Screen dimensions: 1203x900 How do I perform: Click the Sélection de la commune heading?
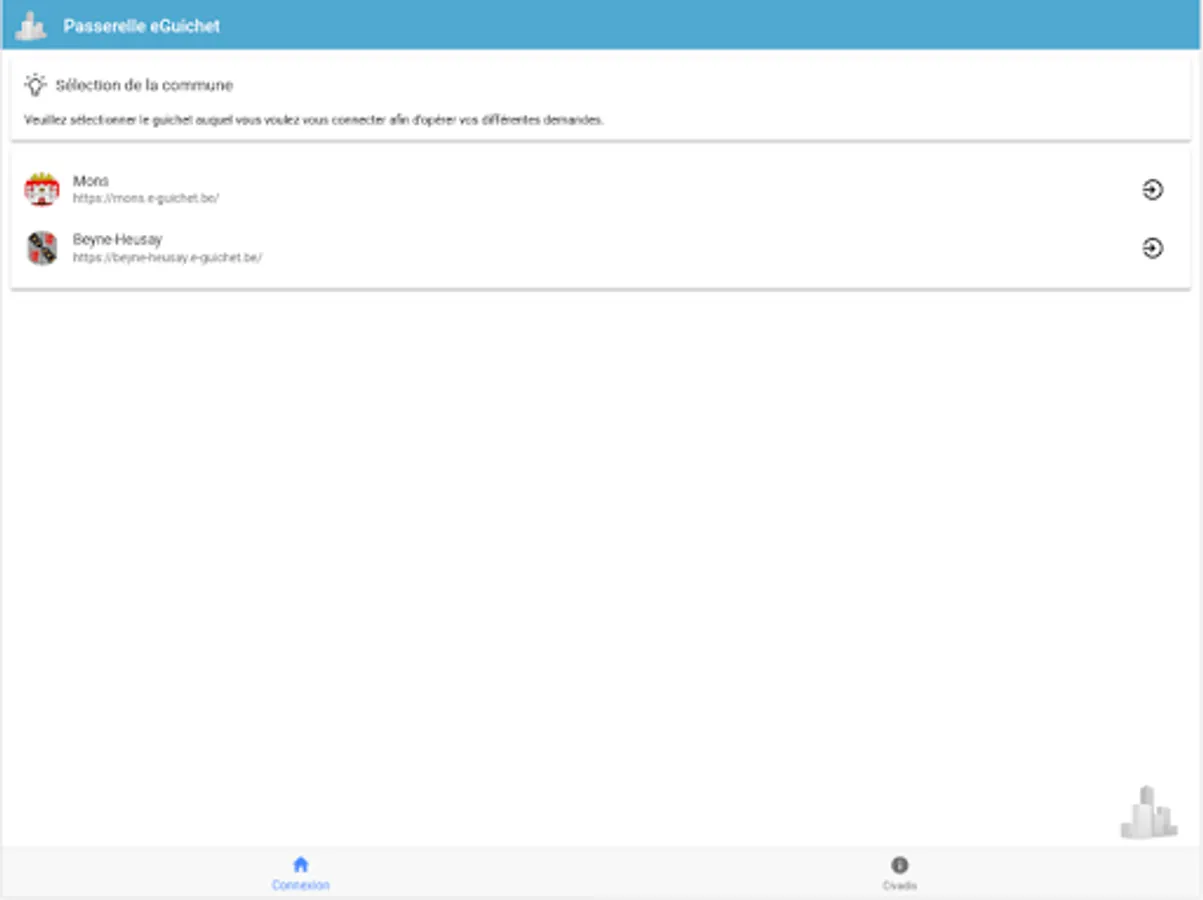tap(145, 85)
